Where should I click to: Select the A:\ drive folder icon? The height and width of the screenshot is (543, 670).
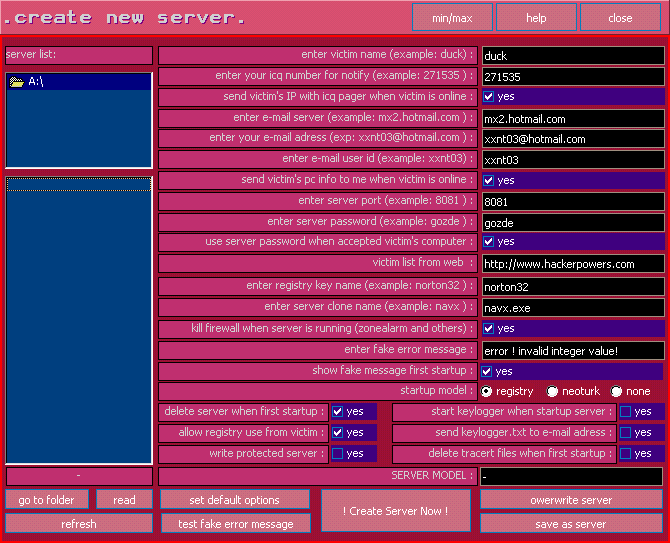[x=16, y=82]
